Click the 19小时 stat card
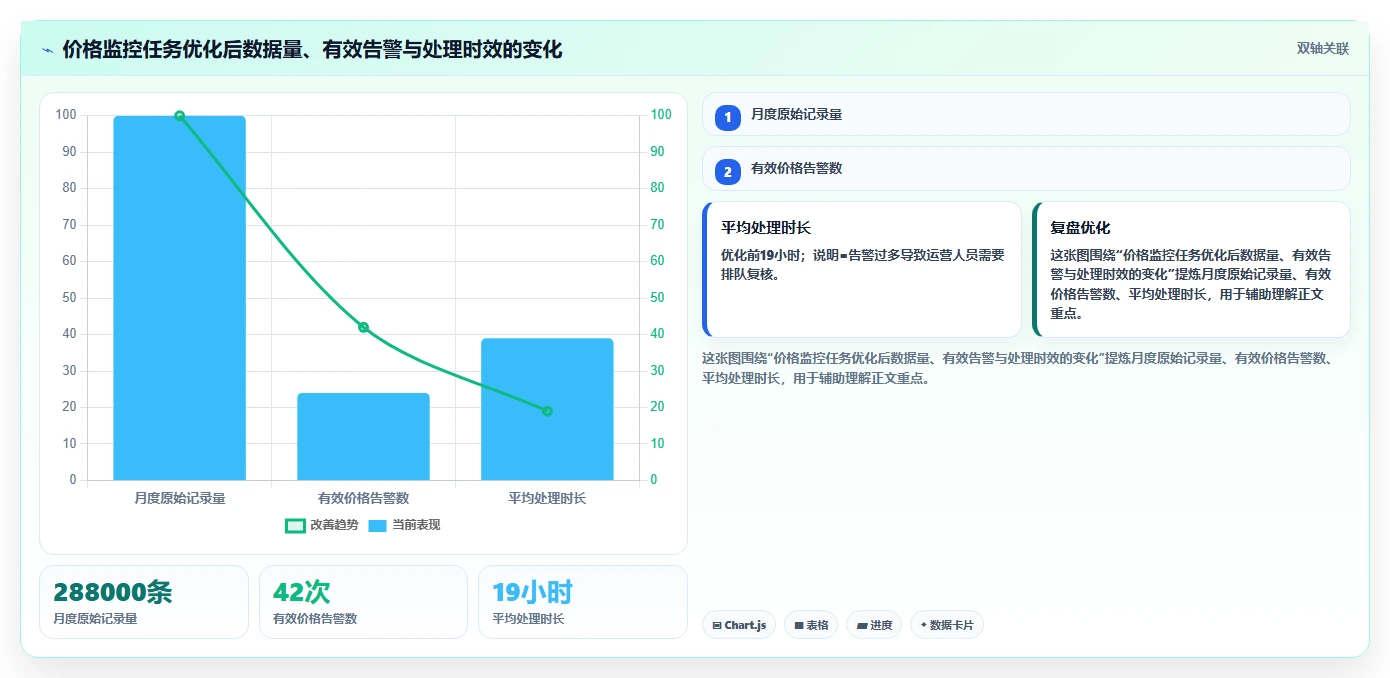Image resolution: width=1390 pixels, height=678 pixels. pos(583,602)
